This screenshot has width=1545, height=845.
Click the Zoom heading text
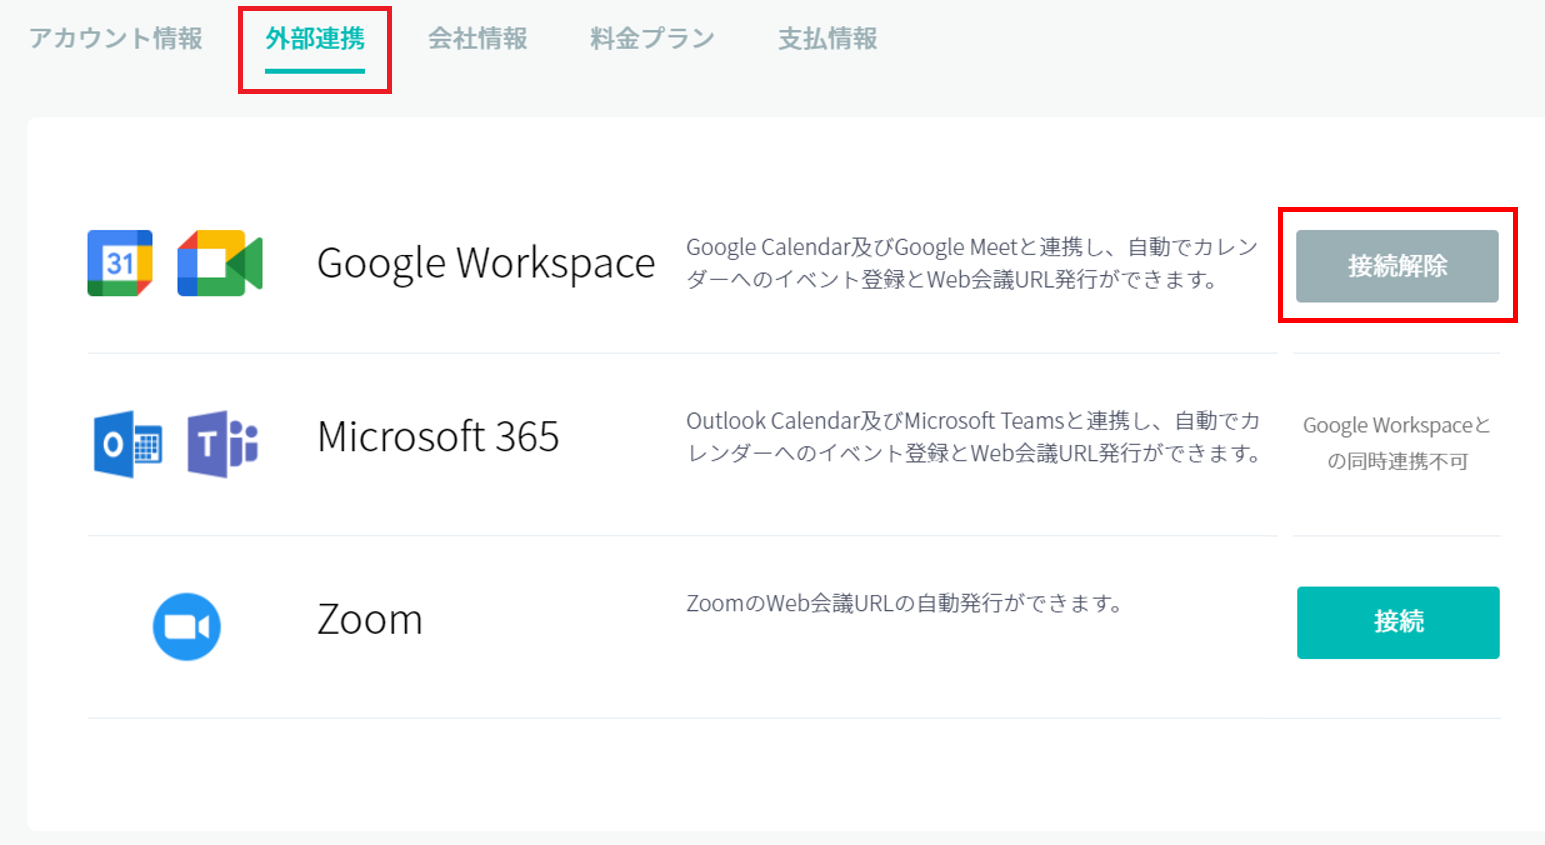point(370,619)
